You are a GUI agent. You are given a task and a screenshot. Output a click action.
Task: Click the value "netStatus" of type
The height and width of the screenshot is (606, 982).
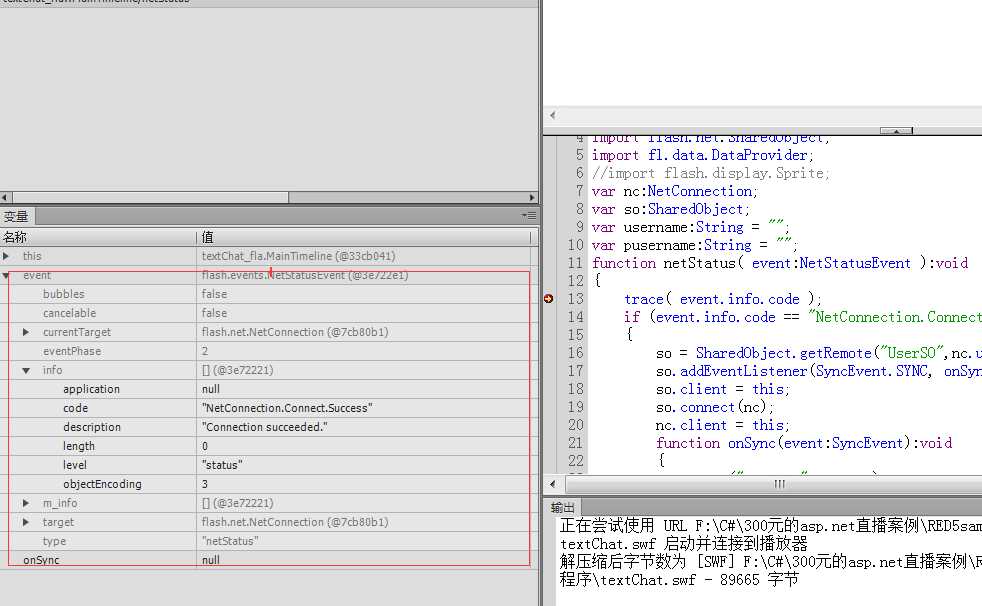[x=230, y=541]
